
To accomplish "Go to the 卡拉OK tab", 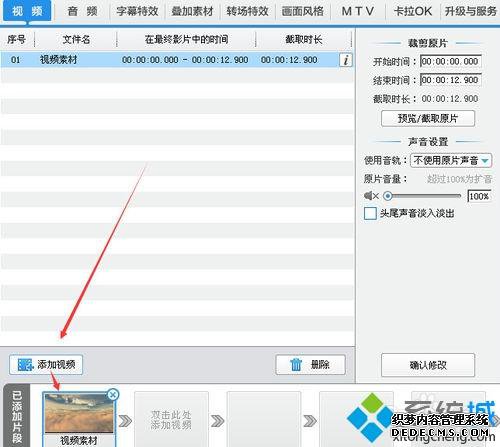I will (413, 11).
